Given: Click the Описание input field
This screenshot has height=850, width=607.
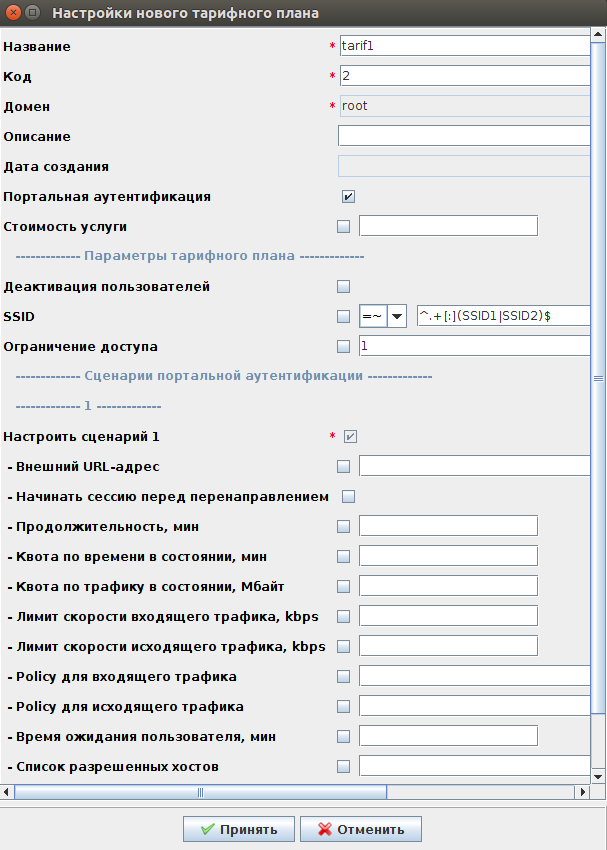Looking at the screenshot, I should [x=464, y=136].
